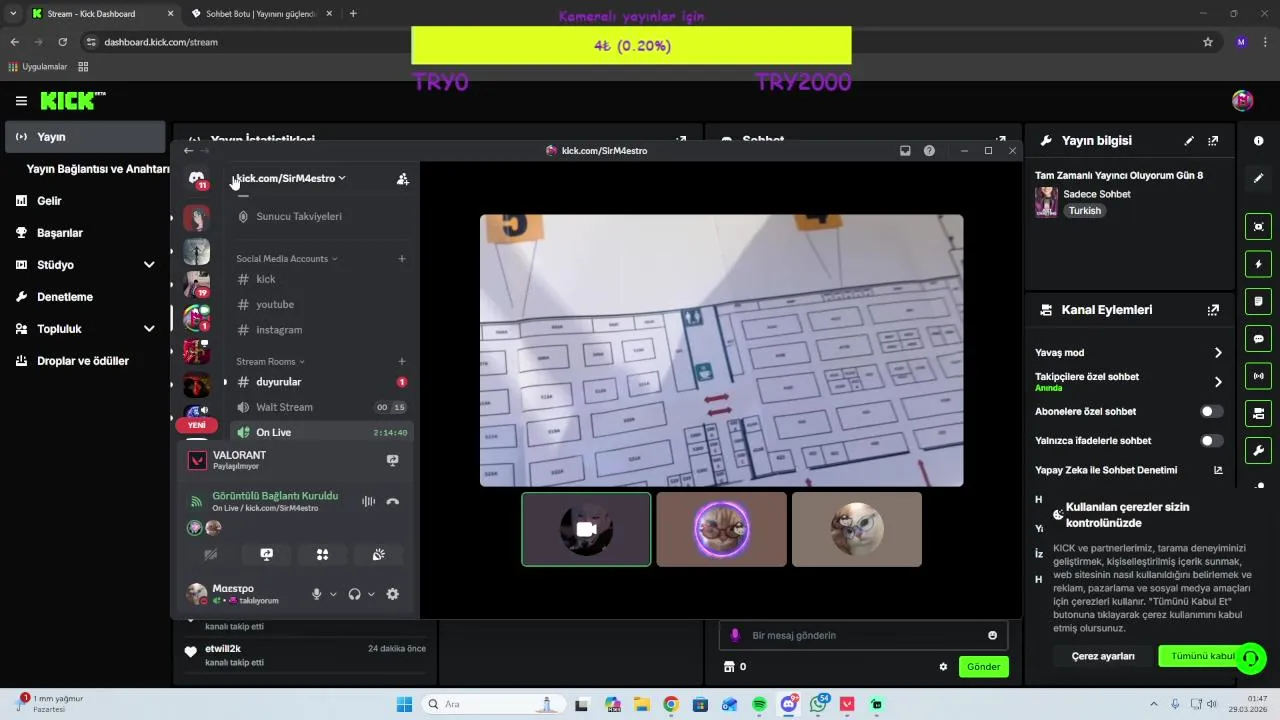Open WhatsApp from the Windows taskbar
The width and height of the screenshot is (1280, 720).
click(x=819, y=705)
